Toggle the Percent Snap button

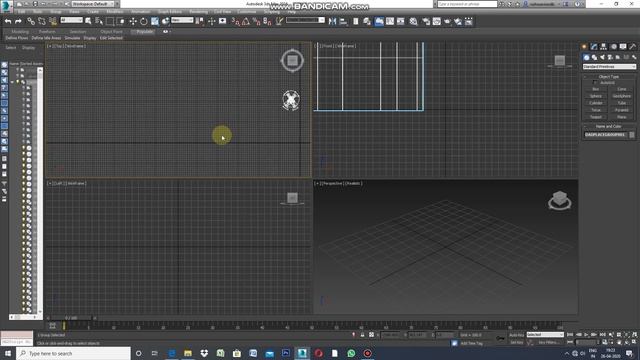(257, 21)
